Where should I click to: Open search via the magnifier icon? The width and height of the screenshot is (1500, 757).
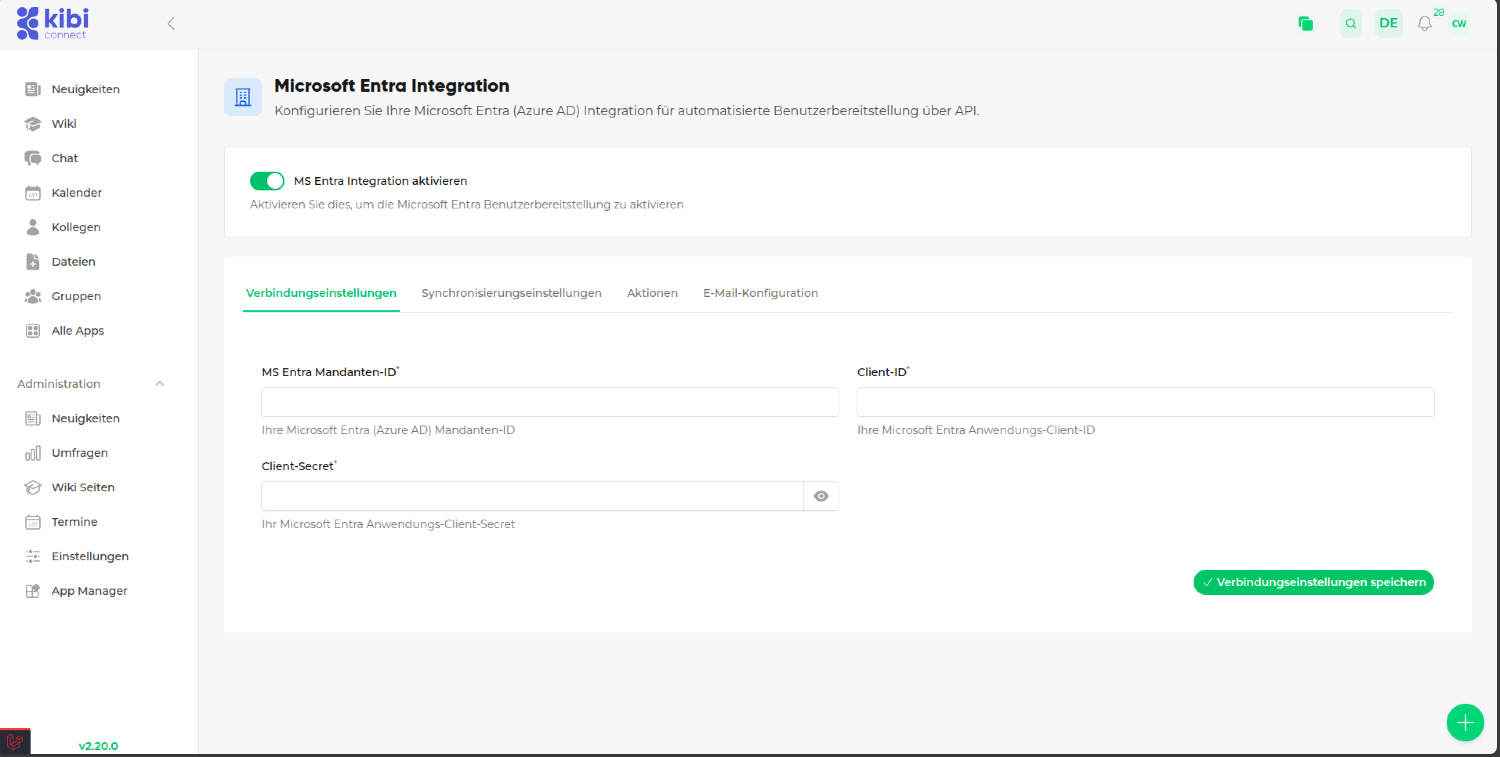click(1351, 24)
